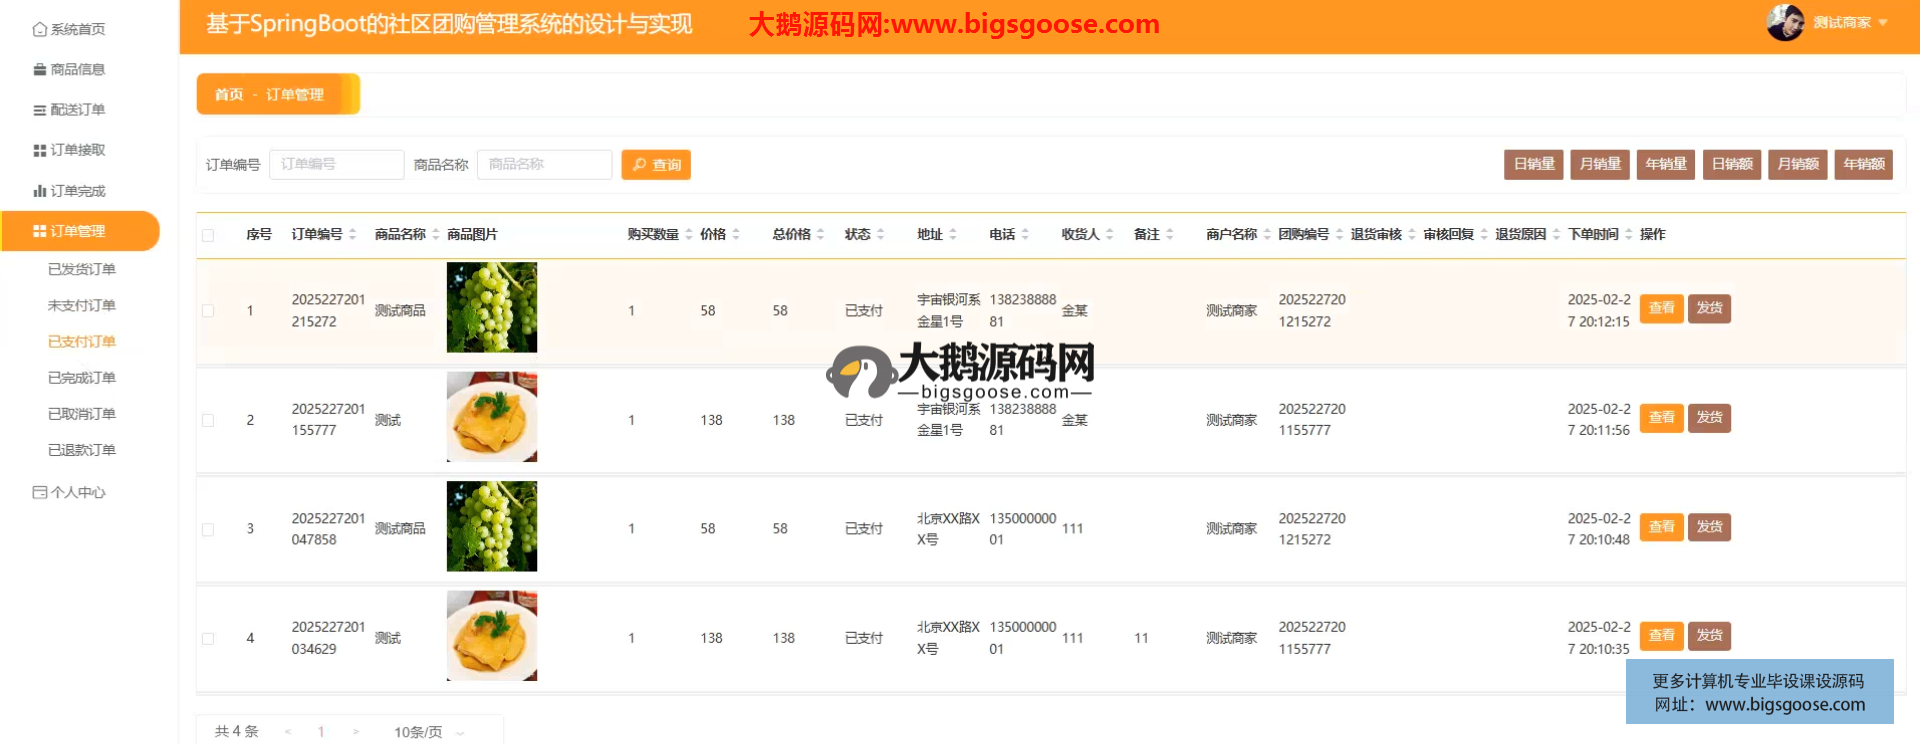Click the system home icon in sidebar

(x=39, y=29)
